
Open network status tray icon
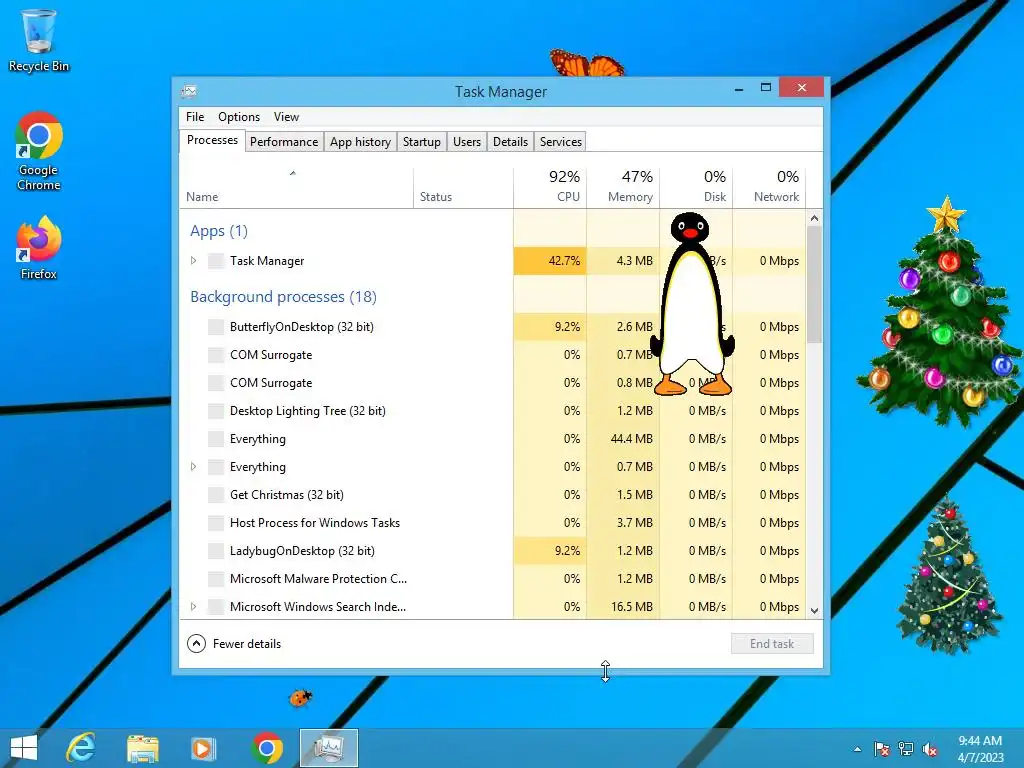pos(906,749)
